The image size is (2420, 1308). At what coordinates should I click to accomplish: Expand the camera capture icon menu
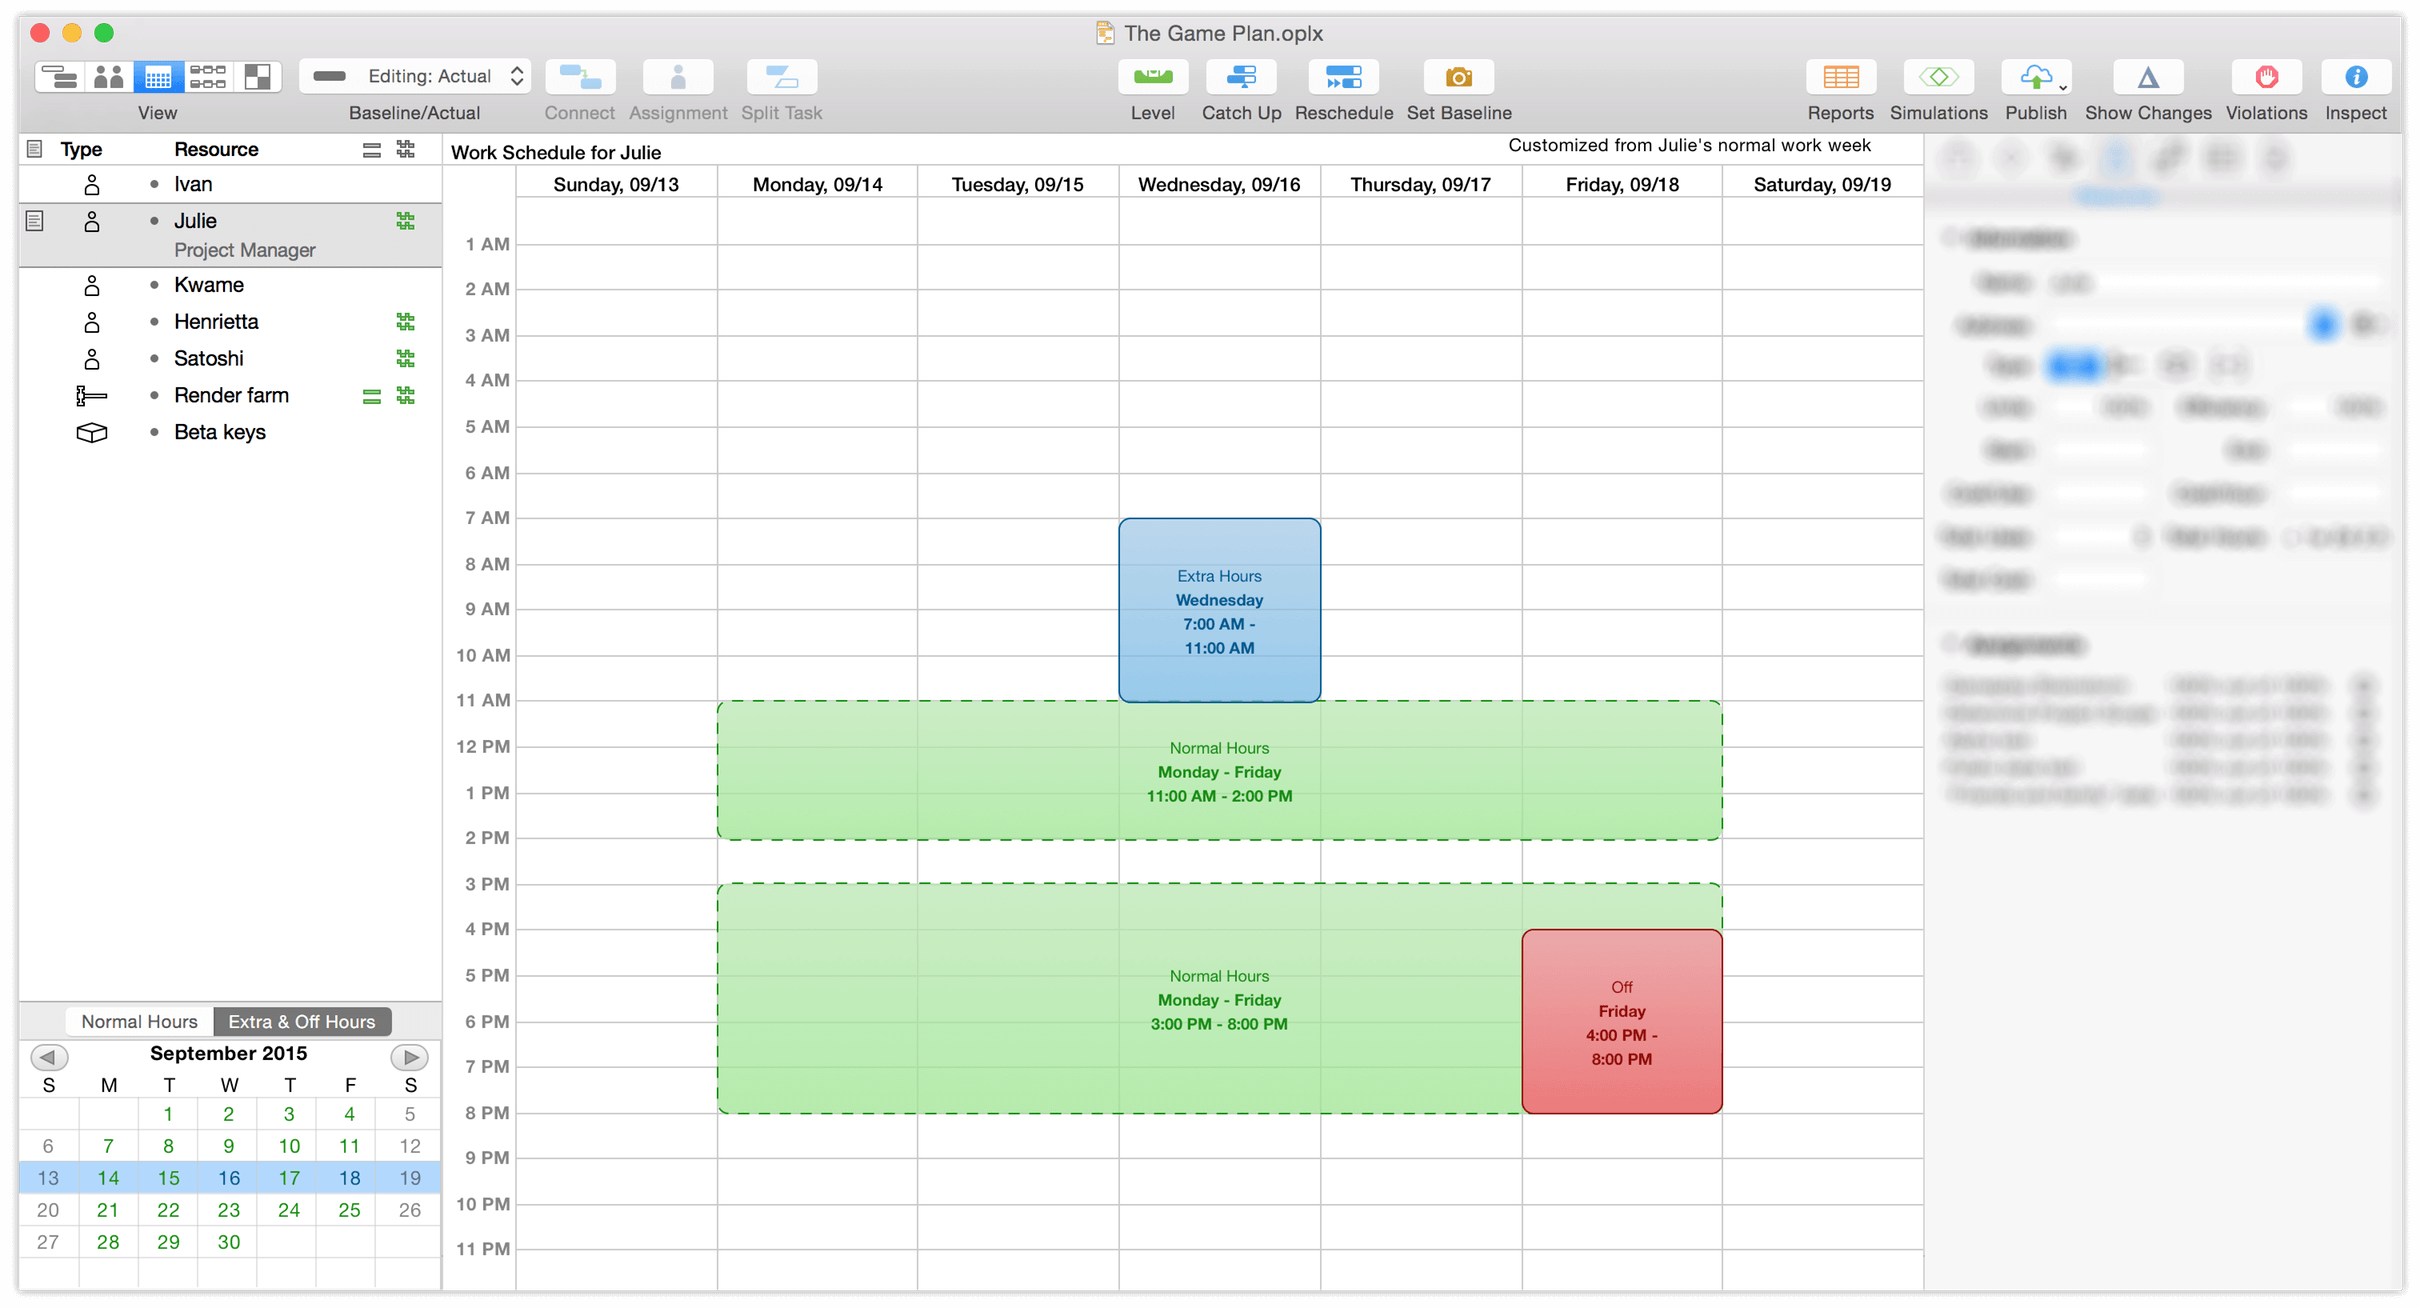tap(1460, 79)
